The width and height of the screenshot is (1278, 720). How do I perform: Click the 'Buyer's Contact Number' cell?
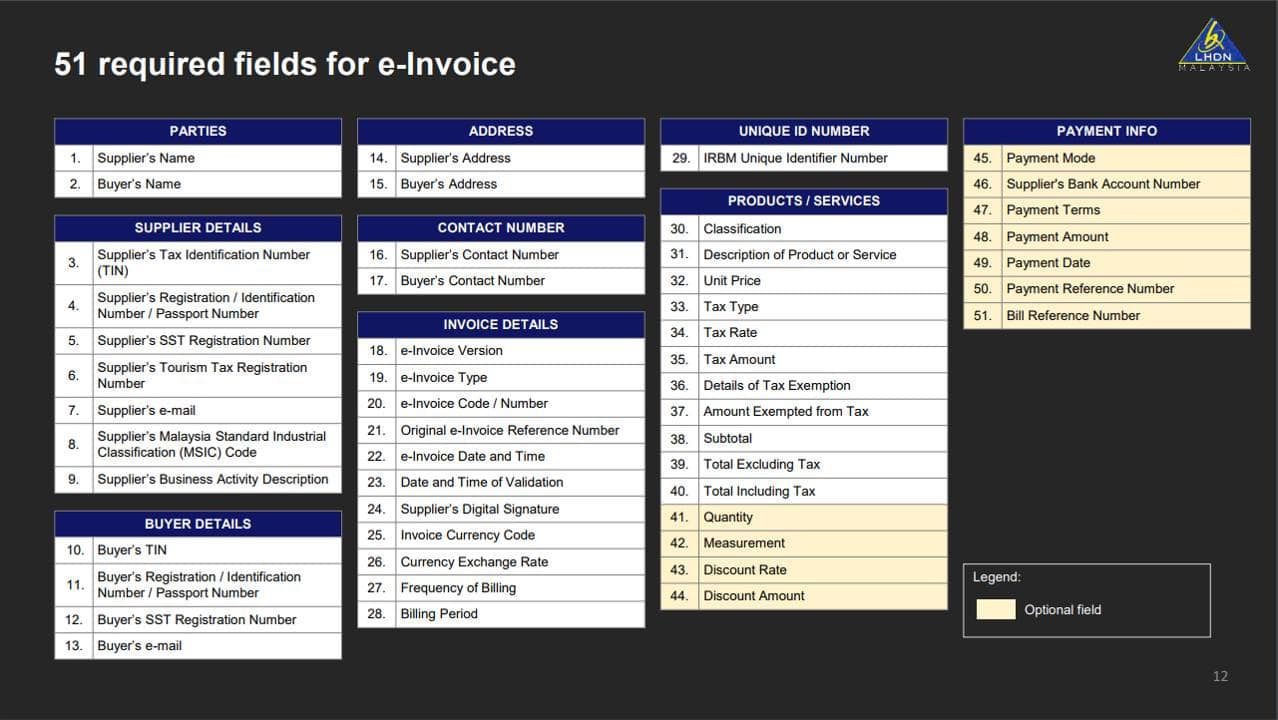[x=520, y=281]
